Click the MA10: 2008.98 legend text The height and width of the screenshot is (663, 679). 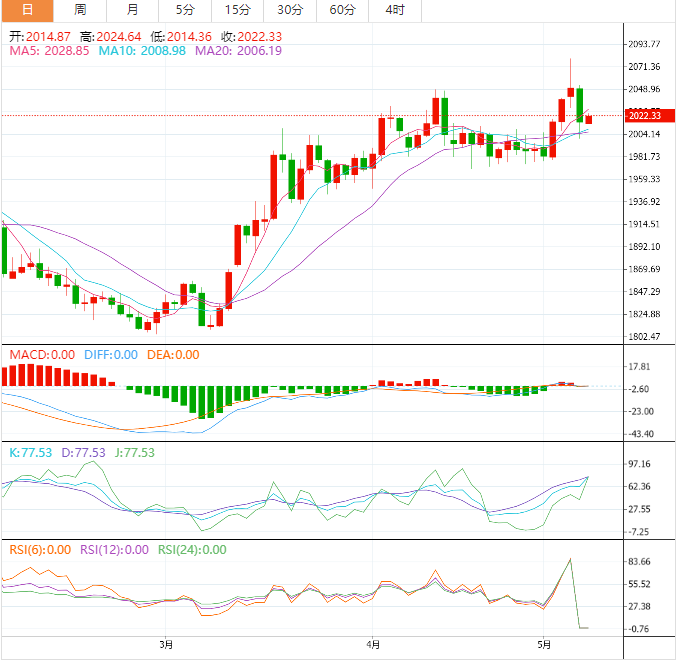[x=142, y=51]
